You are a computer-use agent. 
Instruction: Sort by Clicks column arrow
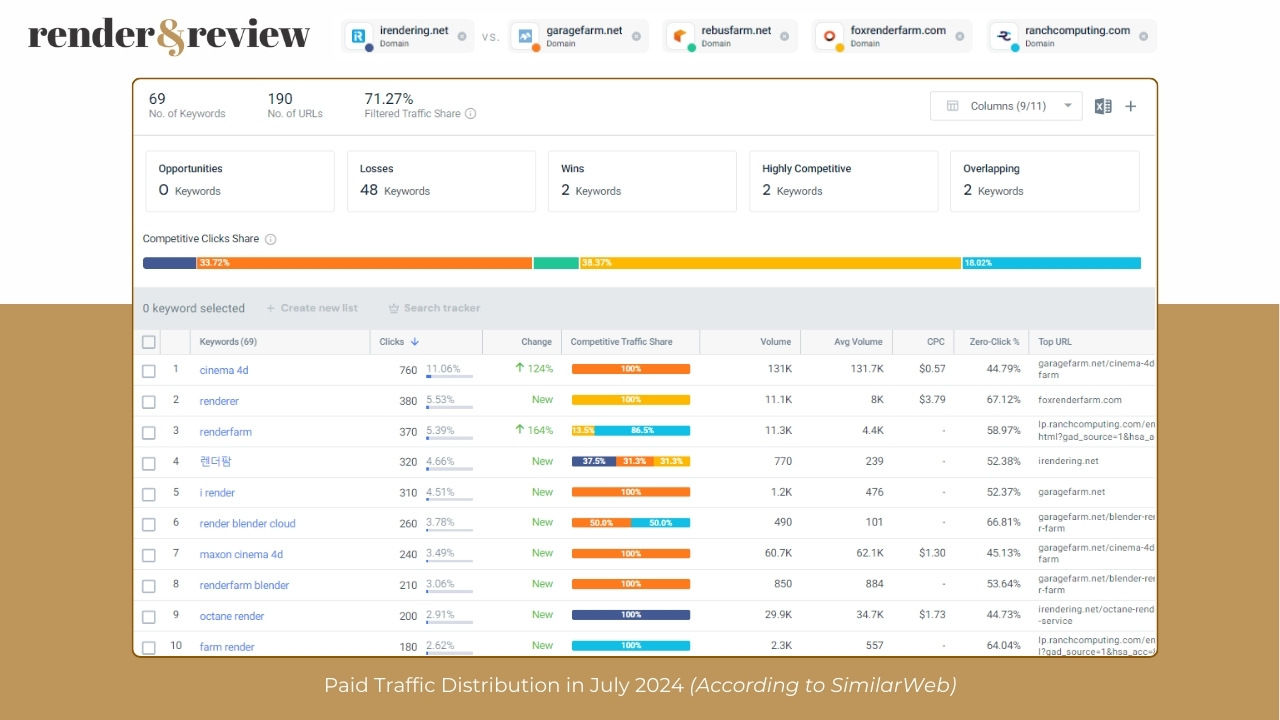pyautogui.click(x=415, y=342)
